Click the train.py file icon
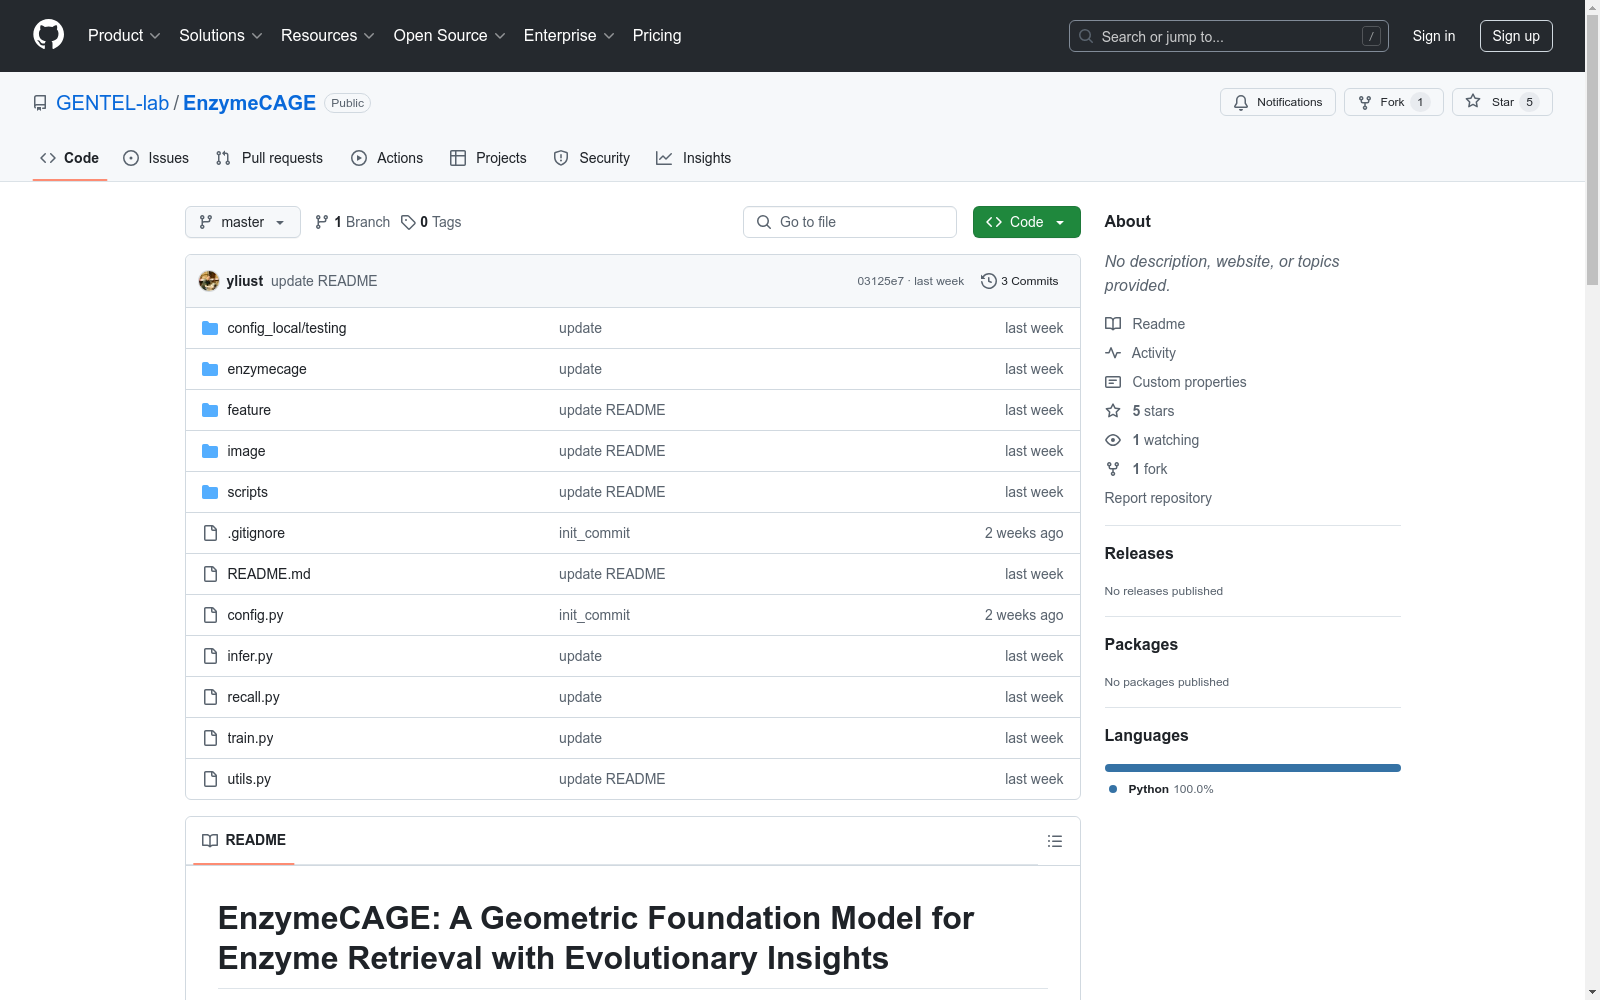 210,738
